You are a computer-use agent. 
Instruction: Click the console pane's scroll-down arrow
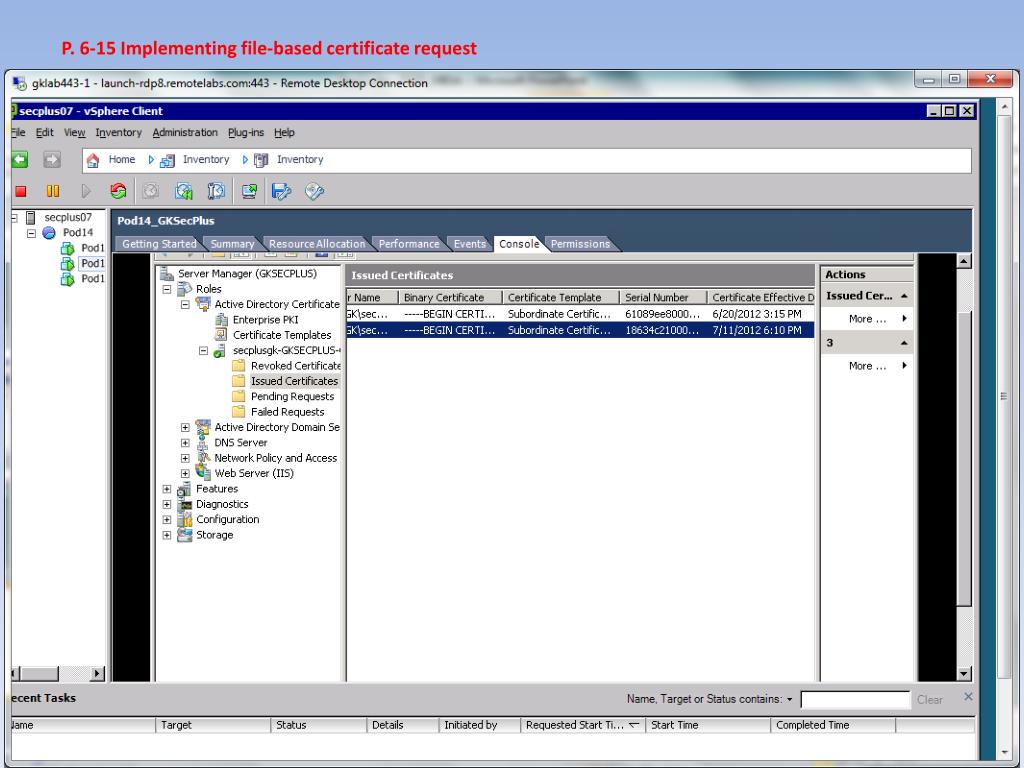(964, 674)
